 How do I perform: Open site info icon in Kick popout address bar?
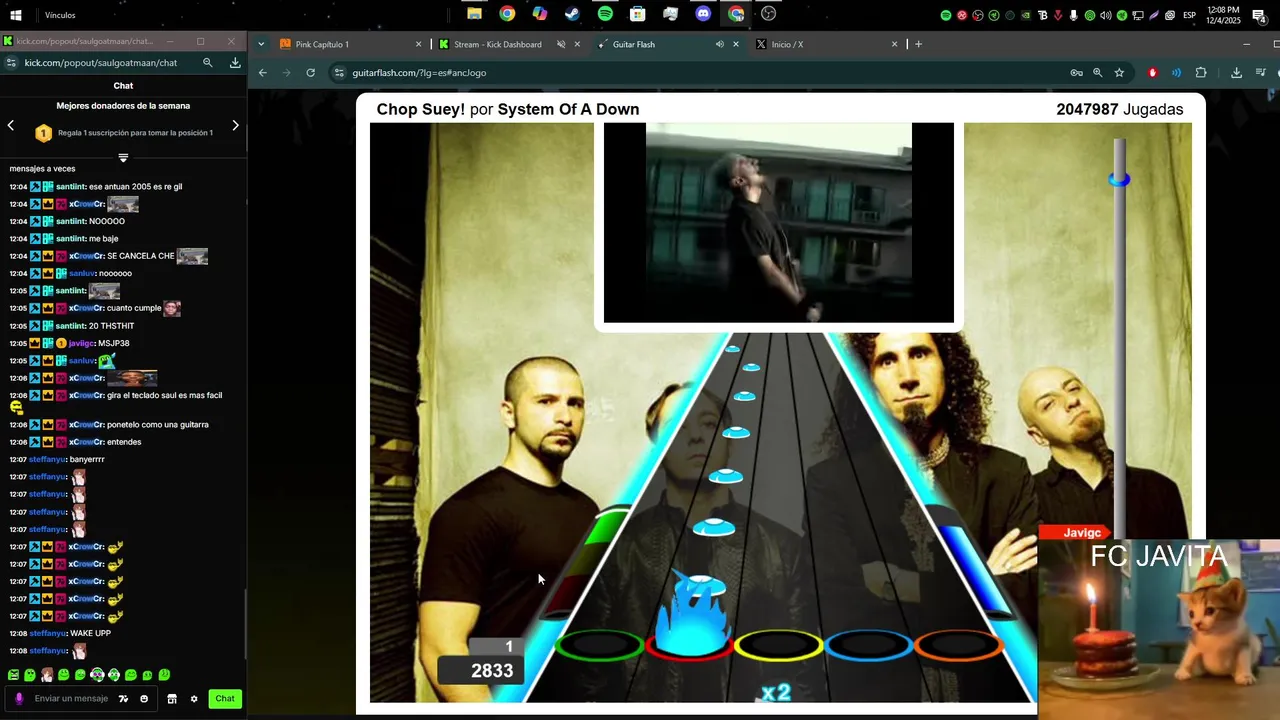11,62
